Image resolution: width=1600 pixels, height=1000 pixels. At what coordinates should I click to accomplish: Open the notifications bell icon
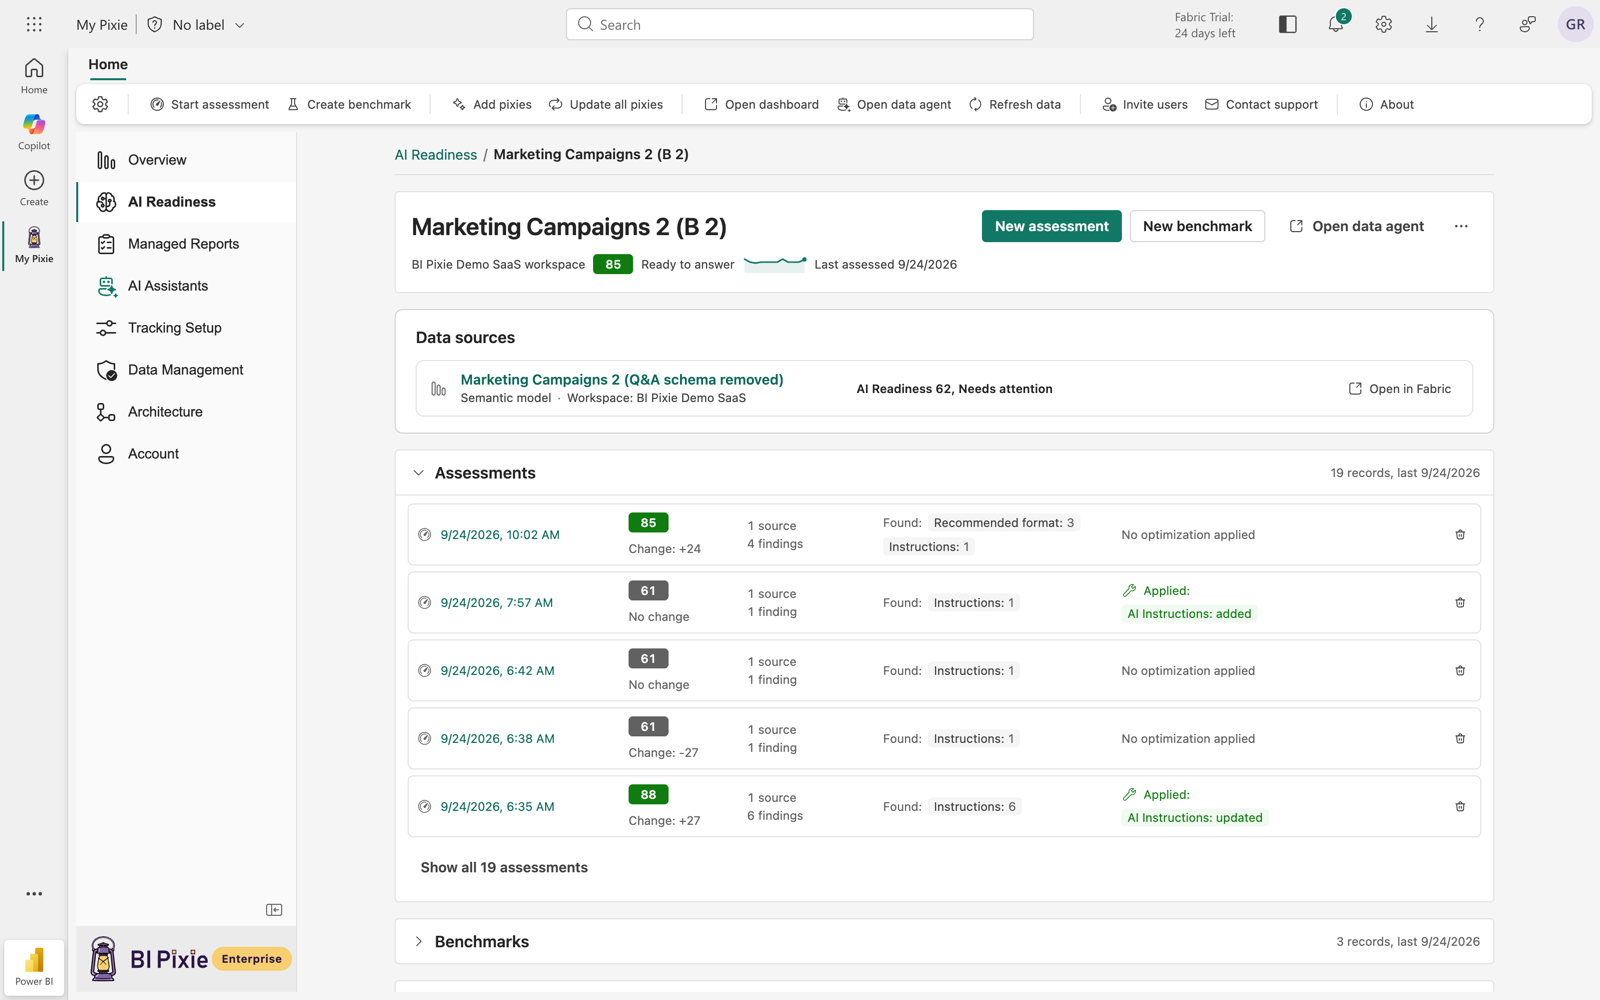click(1336, 24)
